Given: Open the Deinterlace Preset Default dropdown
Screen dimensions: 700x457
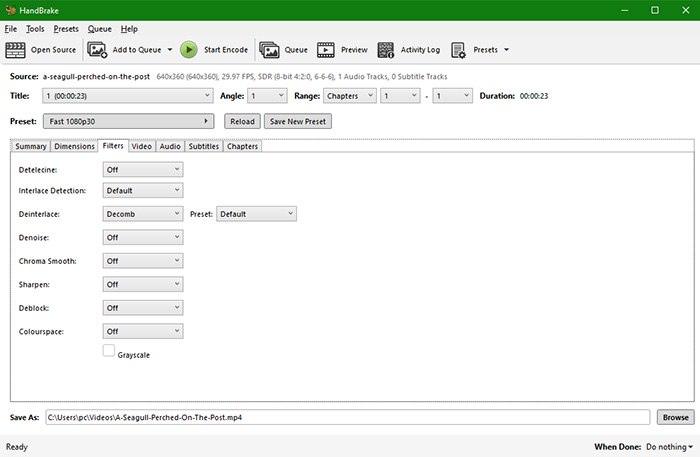Looking at the screenshot, I should point(256,214).
